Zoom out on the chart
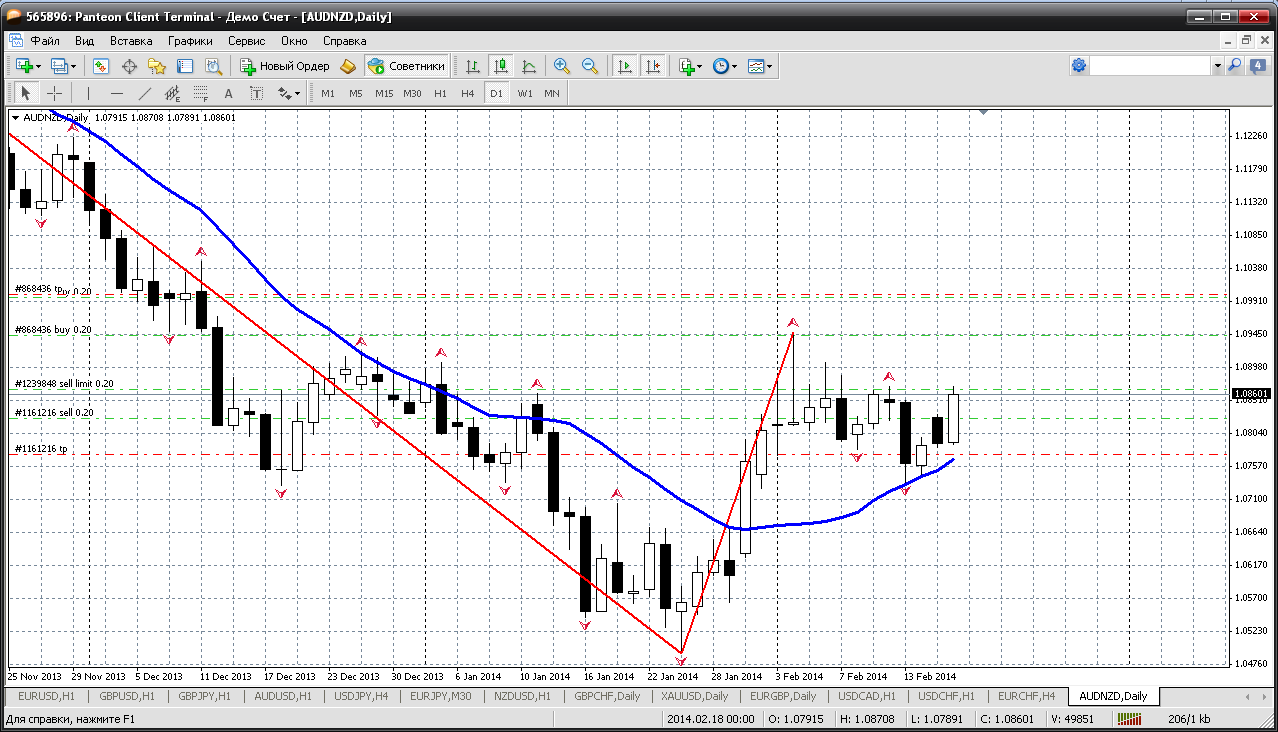Image resolution: width=1278 pixels, height=732 pixels. (x=590, y=66)
